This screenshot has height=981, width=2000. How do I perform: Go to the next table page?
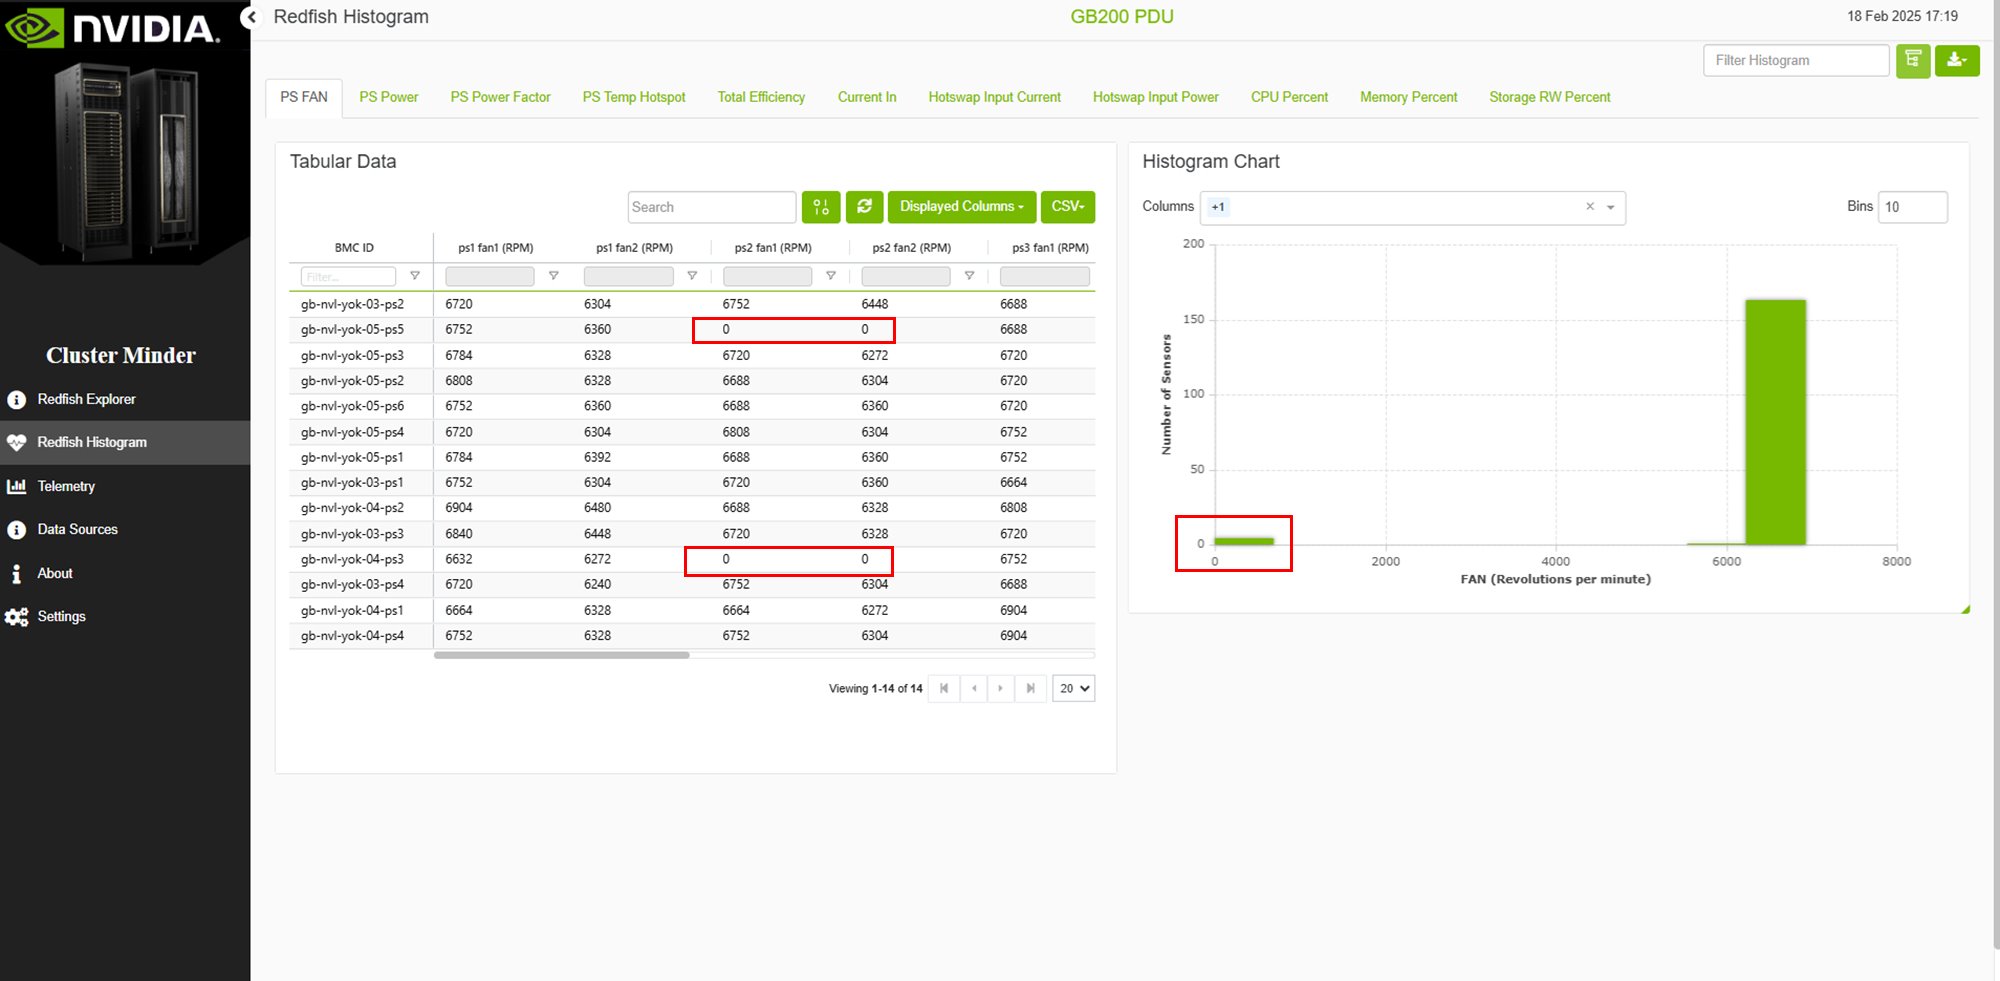[x=1001, y=689]
